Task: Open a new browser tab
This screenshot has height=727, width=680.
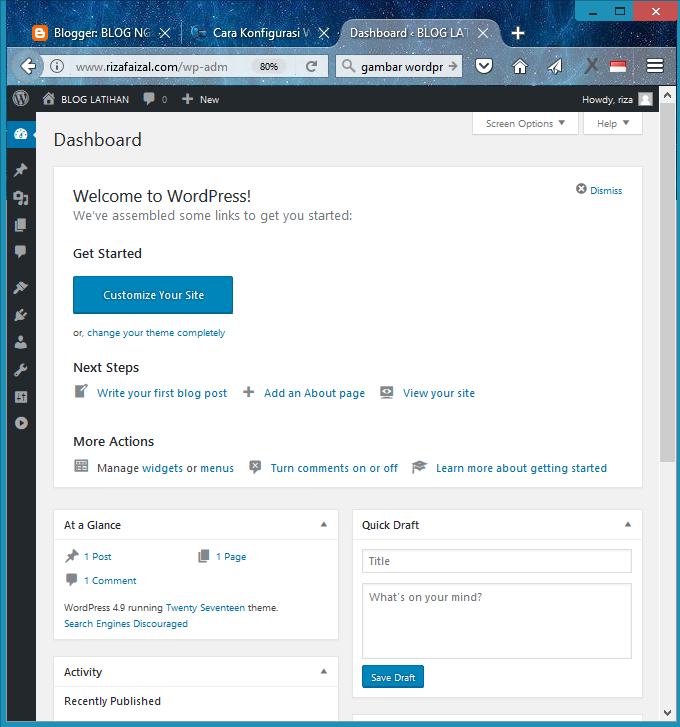Action: tap(518, 33)
